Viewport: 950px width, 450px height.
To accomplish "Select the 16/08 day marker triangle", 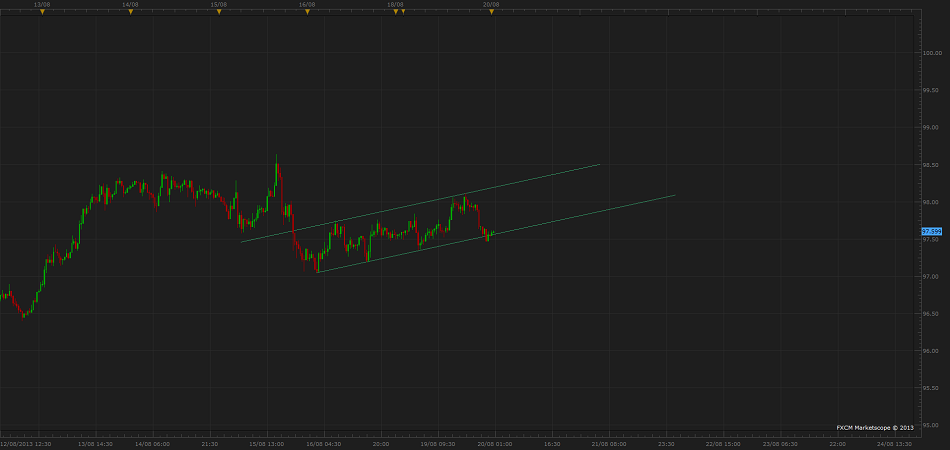I will click(307, 12).
